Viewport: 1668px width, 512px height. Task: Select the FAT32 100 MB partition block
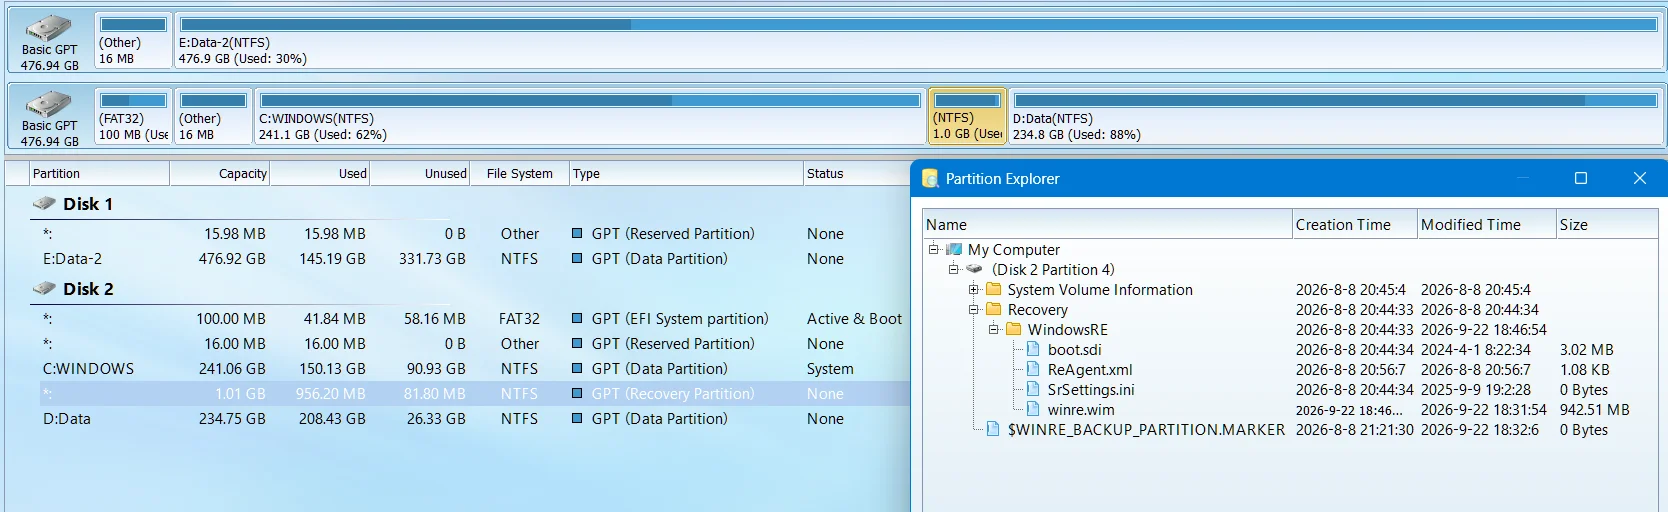pyautogui.click(x=133, y=116)
